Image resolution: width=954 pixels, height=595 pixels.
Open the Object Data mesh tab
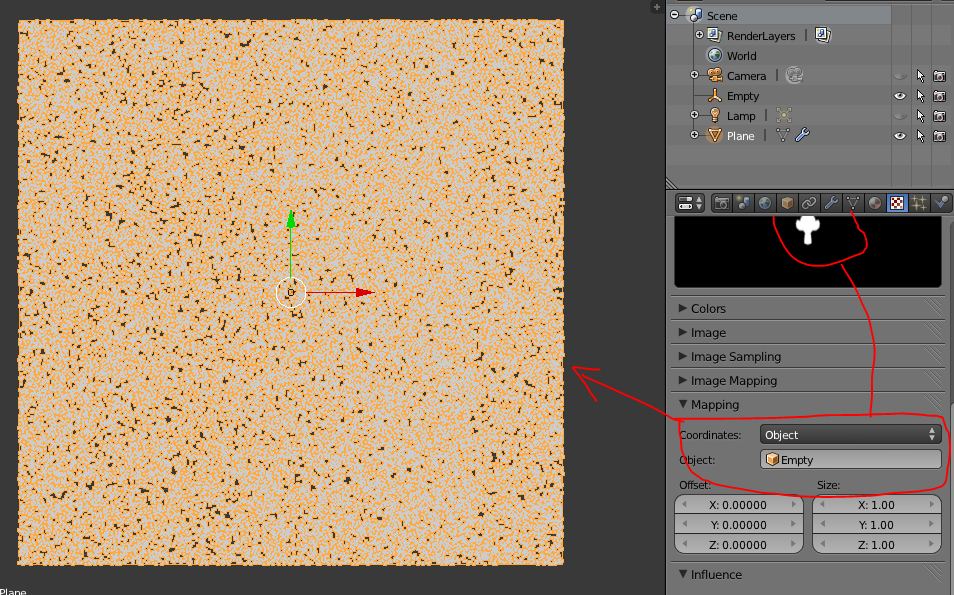tap(853, 203)
